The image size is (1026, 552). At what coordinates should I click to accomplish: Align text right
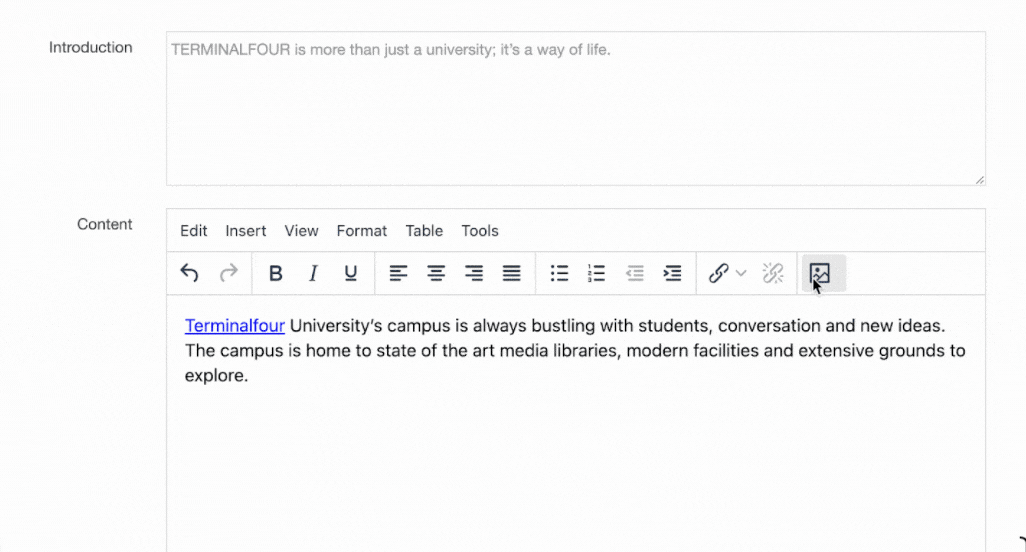(x=474, y=273)
